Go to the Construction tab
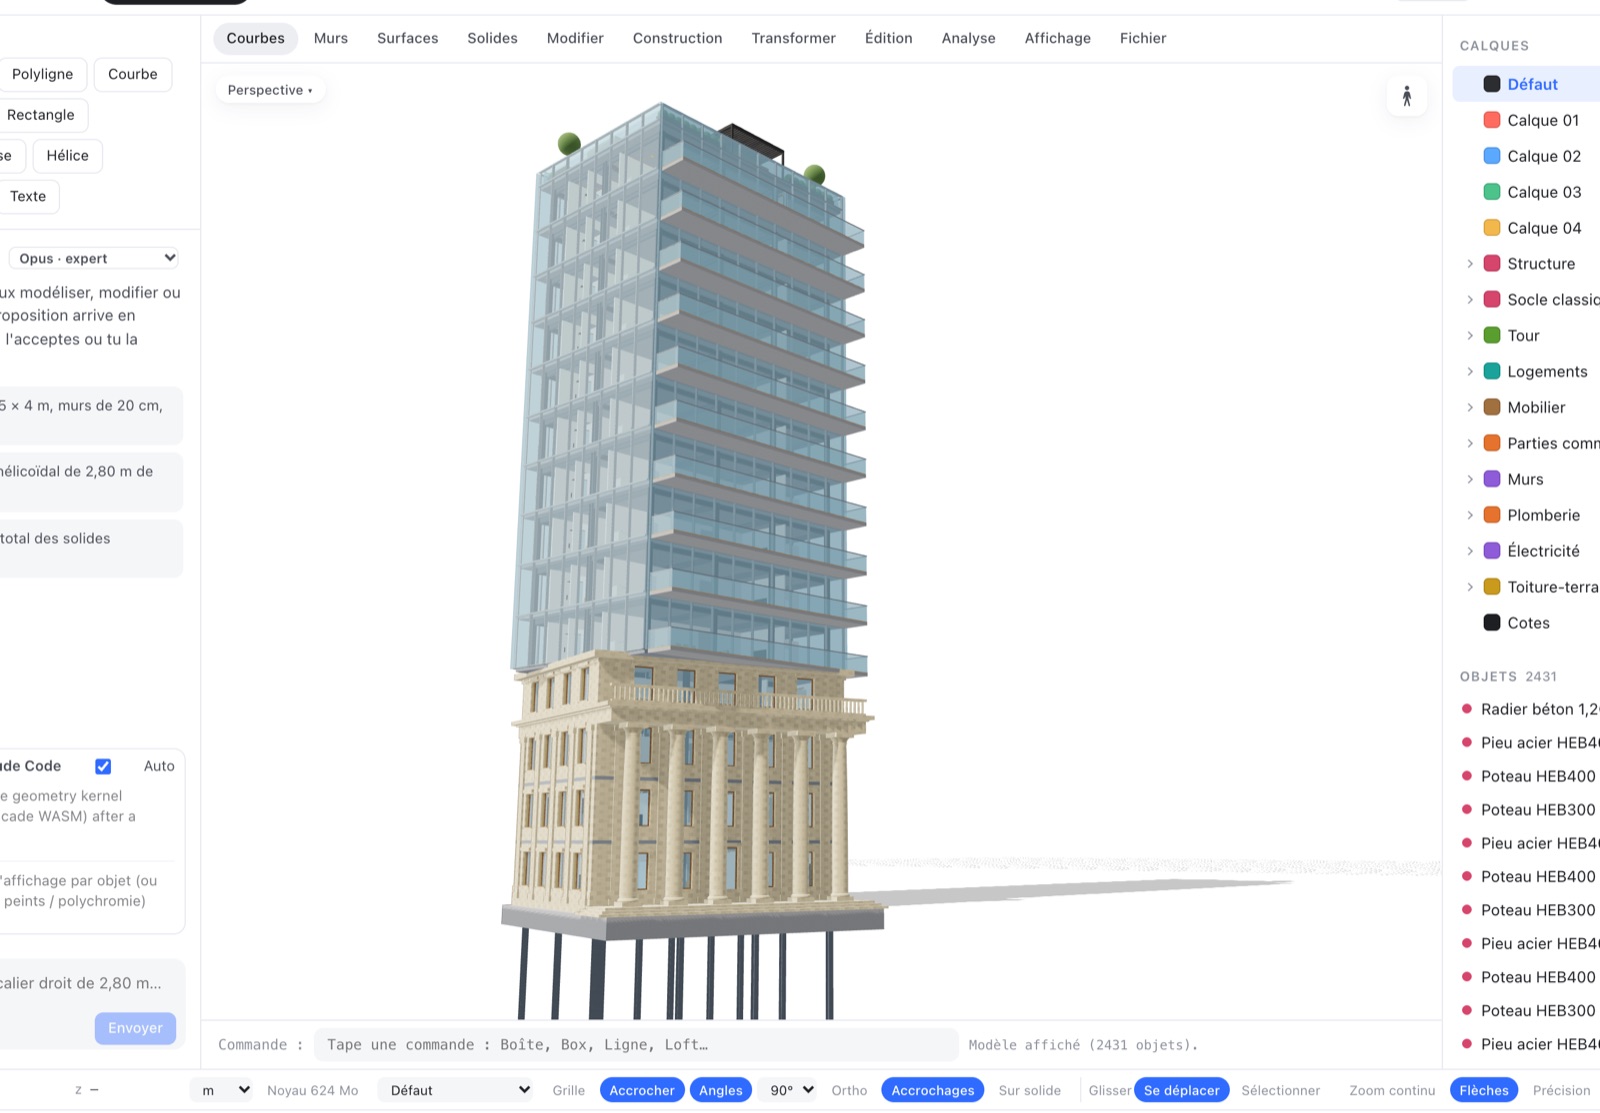 click(x=677, y=38)
